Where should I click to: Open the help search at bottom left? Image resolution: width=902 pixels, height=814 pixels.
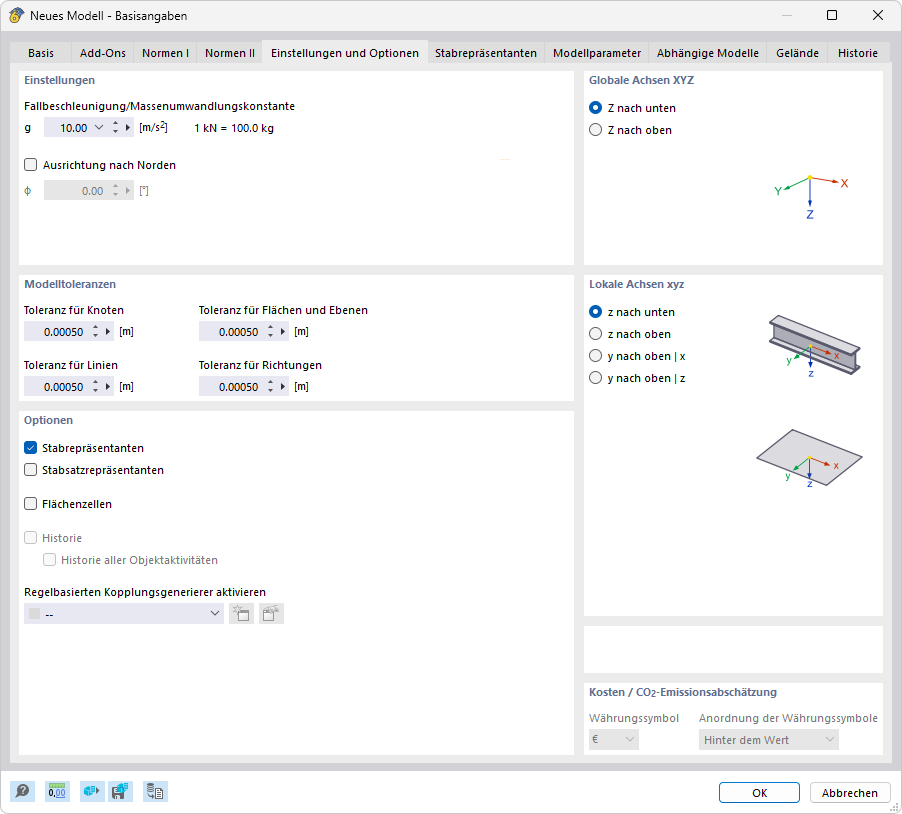click(x=22, y=791)
